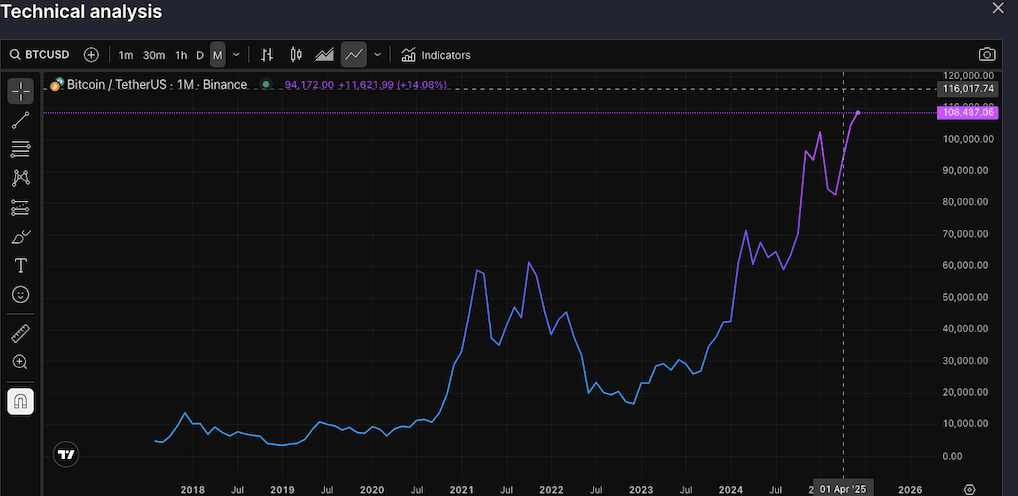Expand the chart style dropdown arrow
Image resolution: width=1018 pixels, height=496 pixels.
pos(377,55)
